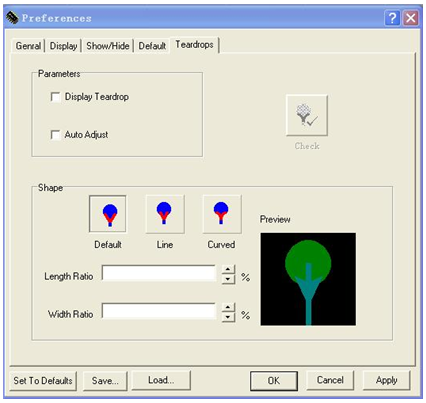
Task: Open the Show/Hide tab
Action: [108, 46]
